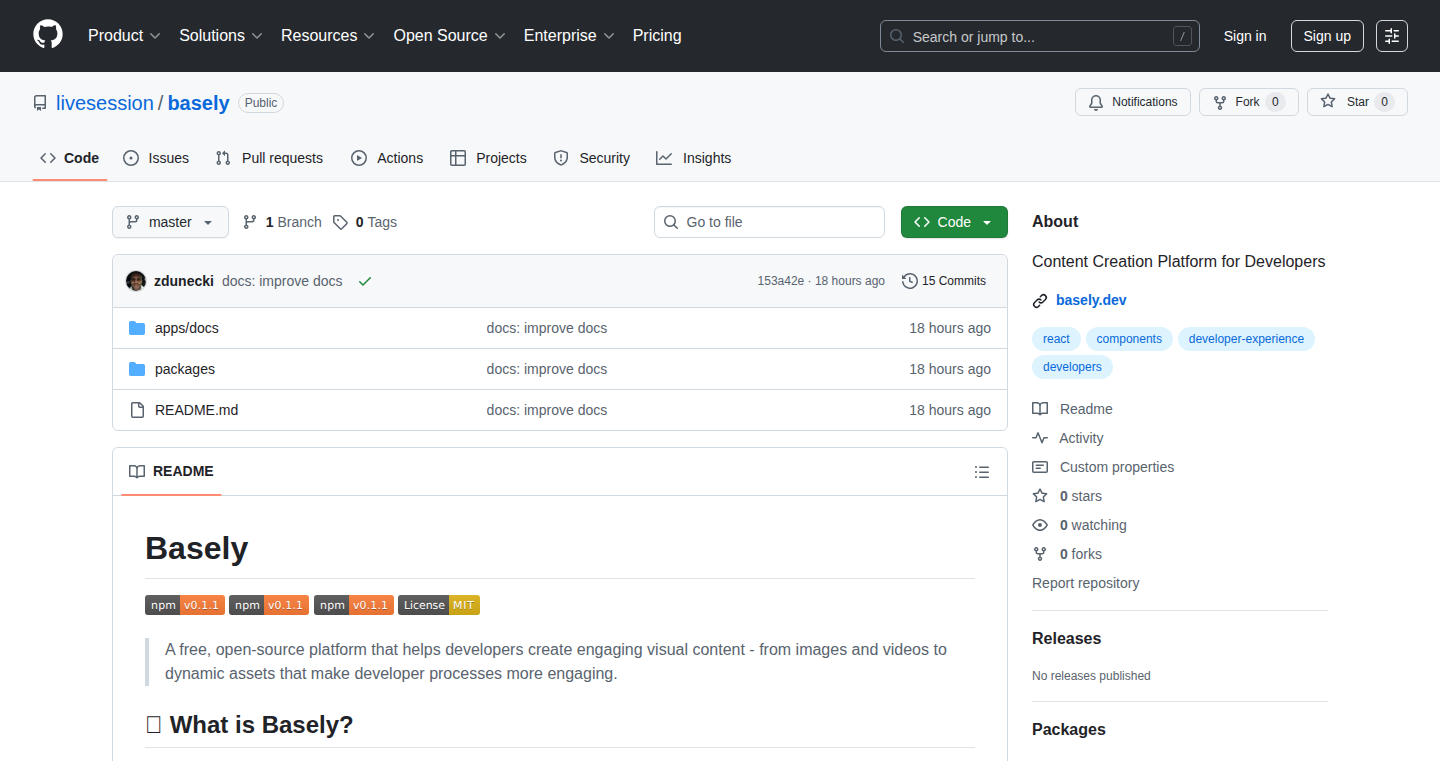This screenshot has height=761, width=1440.
Task: Click the repository icon before livesession
Action: pos(40,103)
